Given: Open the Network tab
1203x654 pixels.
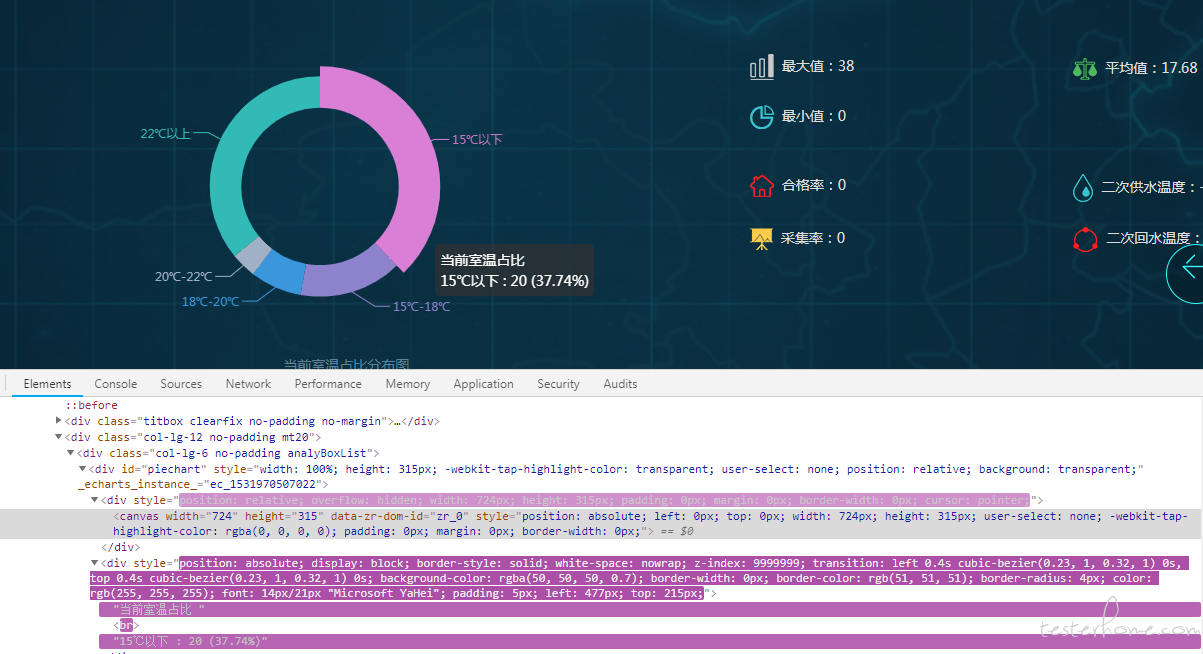Looking at the screenshot, I should pyautogui.click(x=248, y=384).
